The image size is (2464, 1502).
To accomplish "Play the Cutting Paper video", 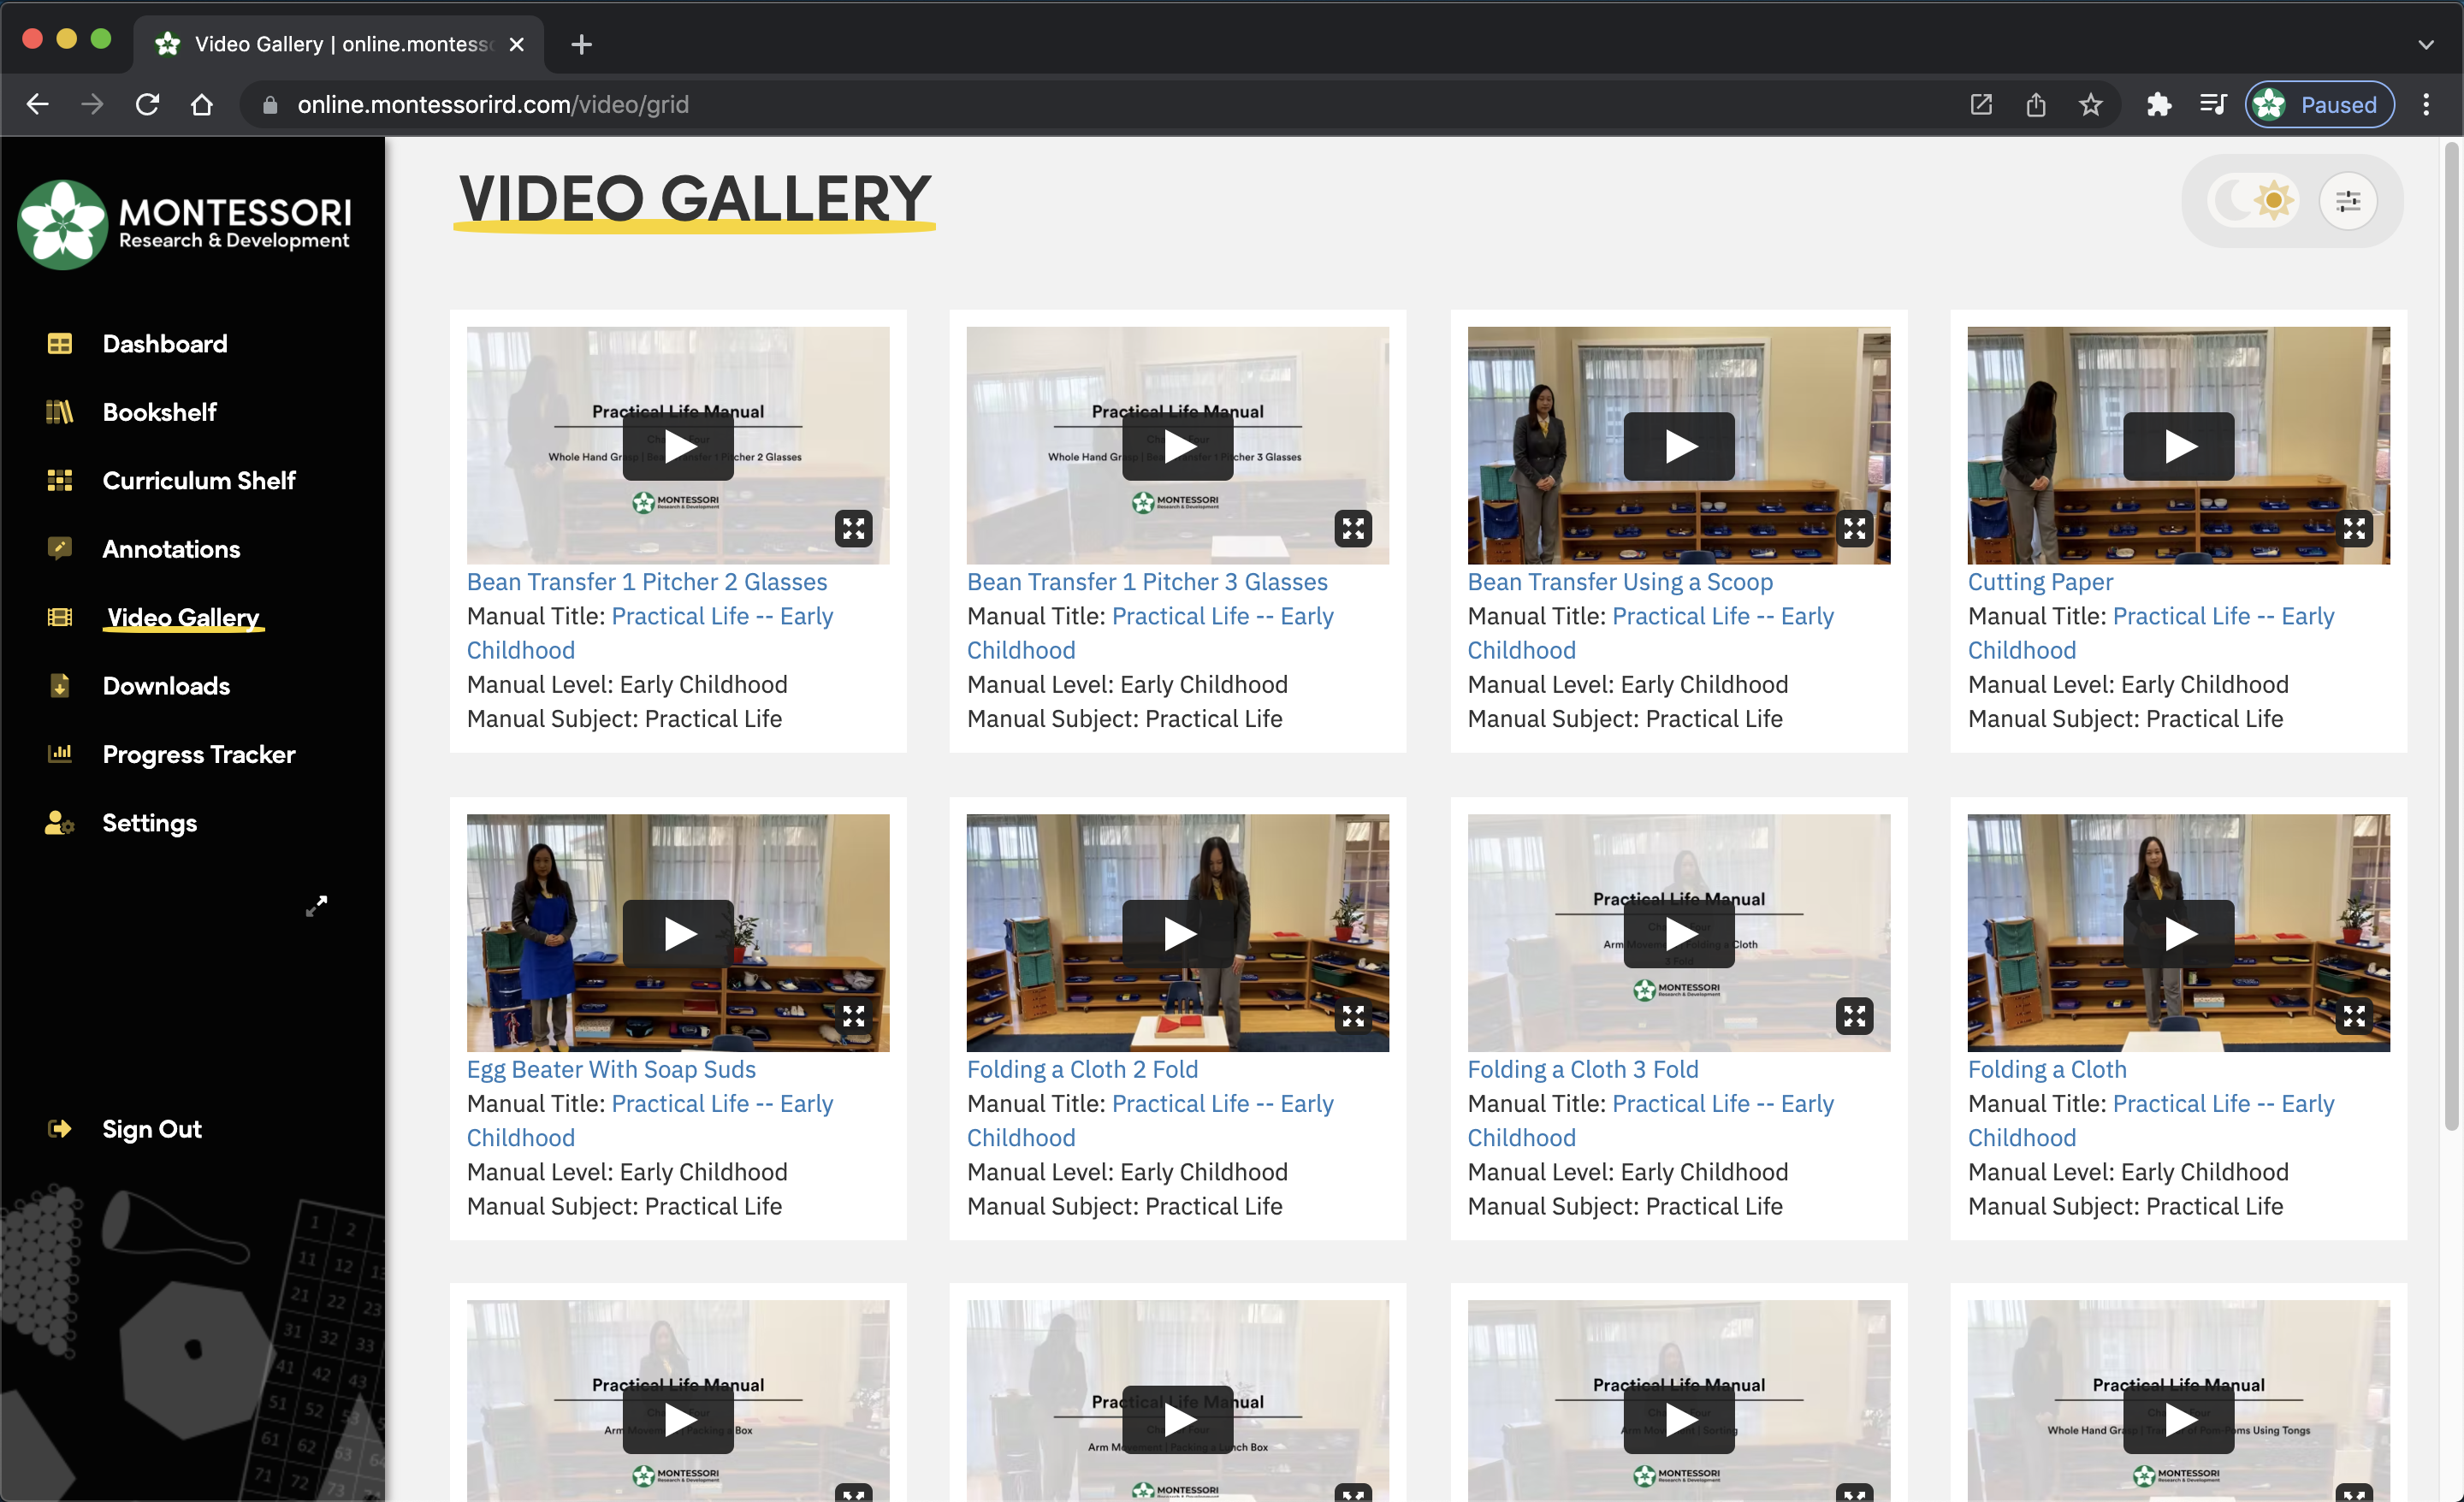I will [2178, 446].
